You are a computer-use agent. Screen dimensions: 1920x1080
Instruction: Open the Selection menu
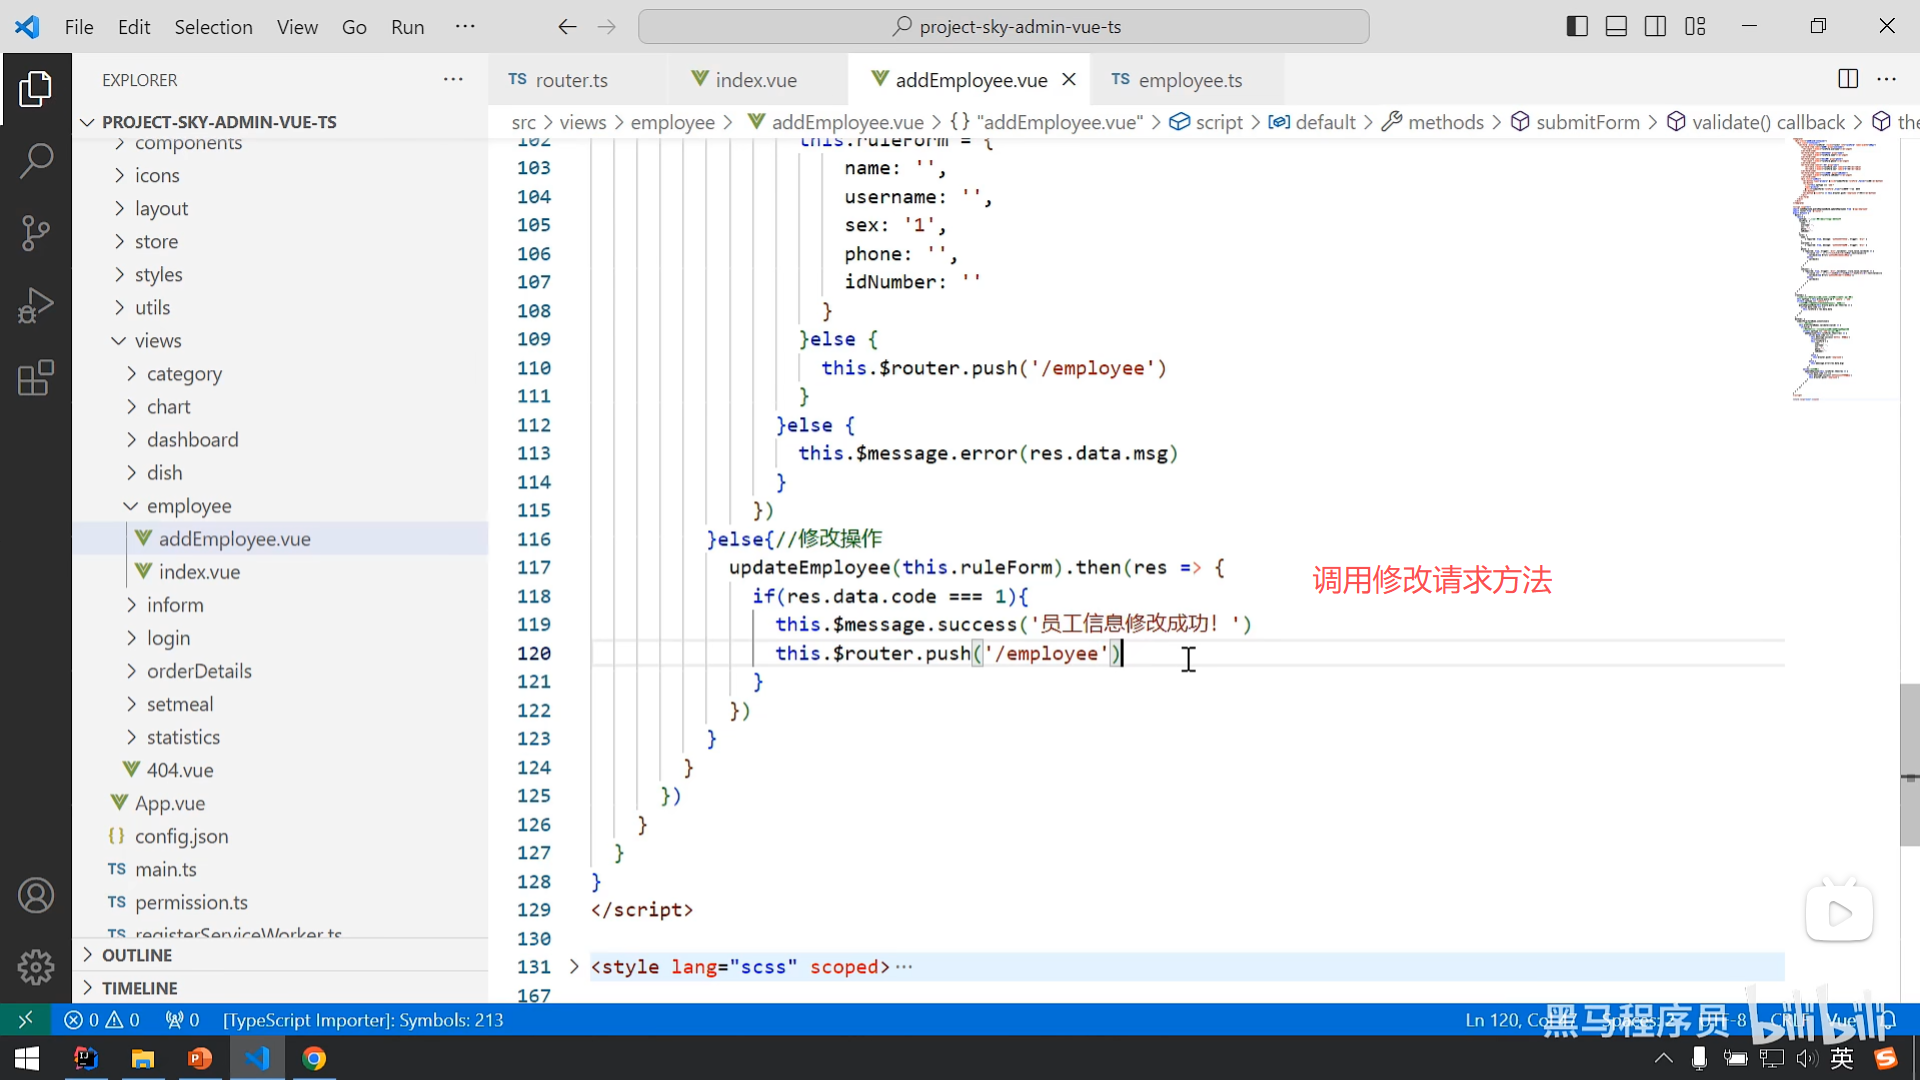point(213,27)
